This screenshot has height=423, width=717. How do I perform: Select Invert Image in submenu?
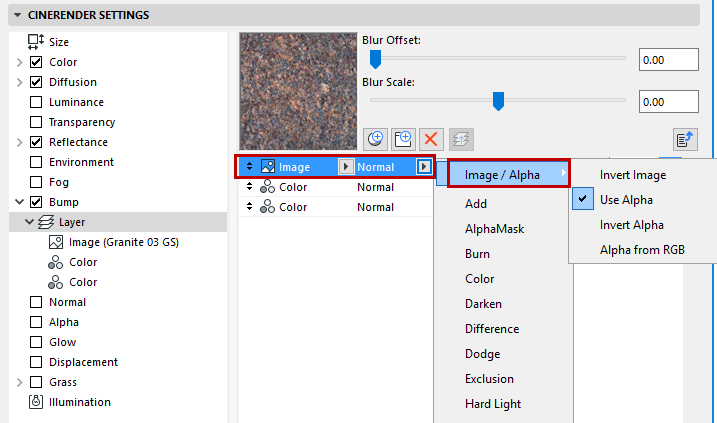coord(633,175)
